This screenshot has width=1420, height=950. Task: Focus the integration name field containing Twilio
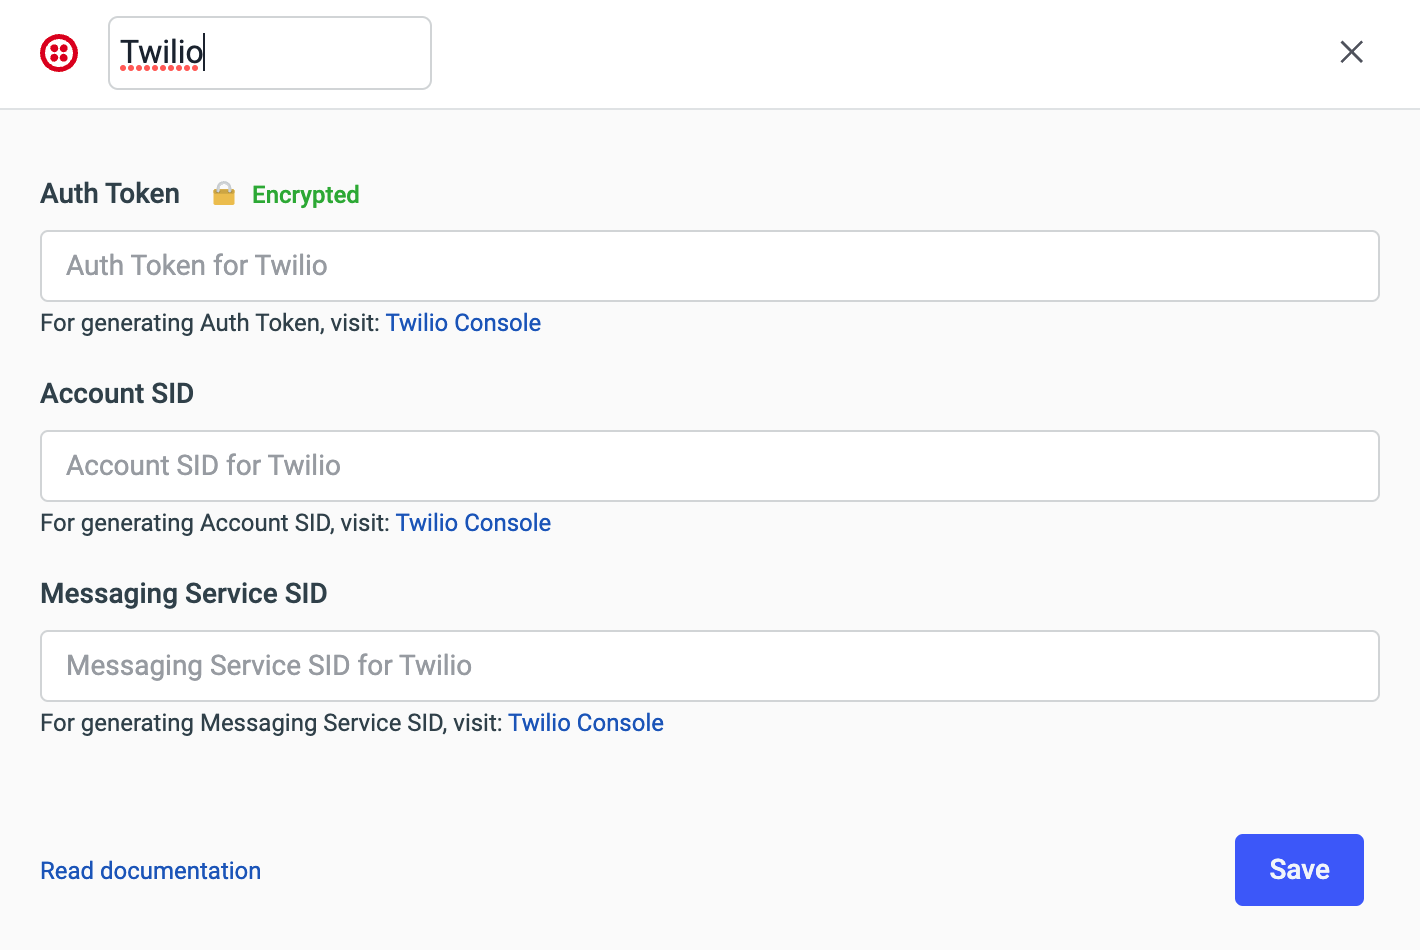pyautogui.click(x=270, y=53)
